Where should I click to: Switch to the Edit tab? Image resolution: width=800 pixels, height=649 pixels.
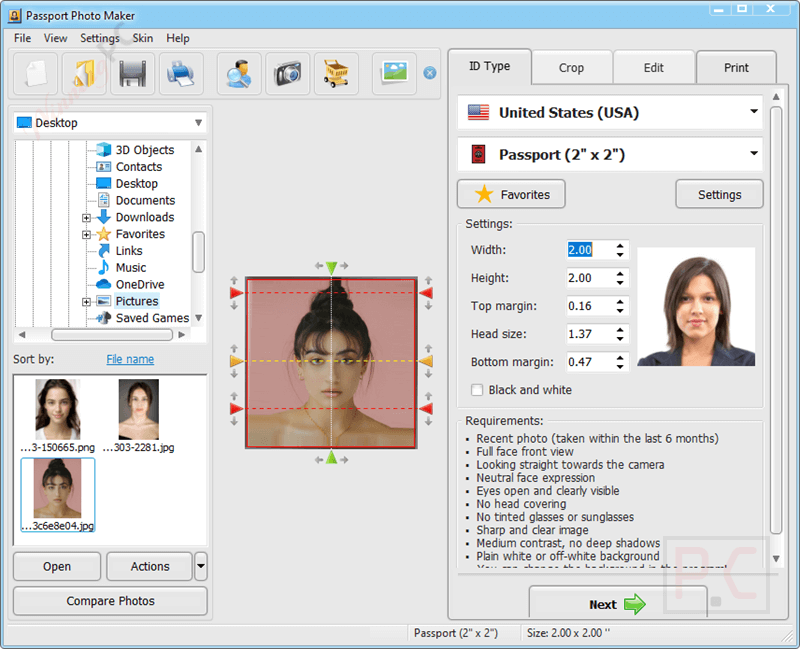pyautogui.click(x=654, y=67)
